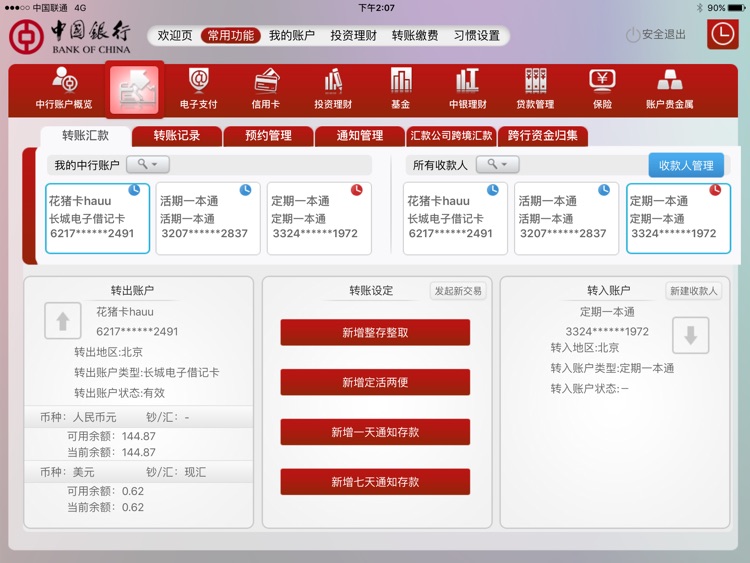Open 信用卡 credit card icon
750x563 pixels.
point(266,88)
